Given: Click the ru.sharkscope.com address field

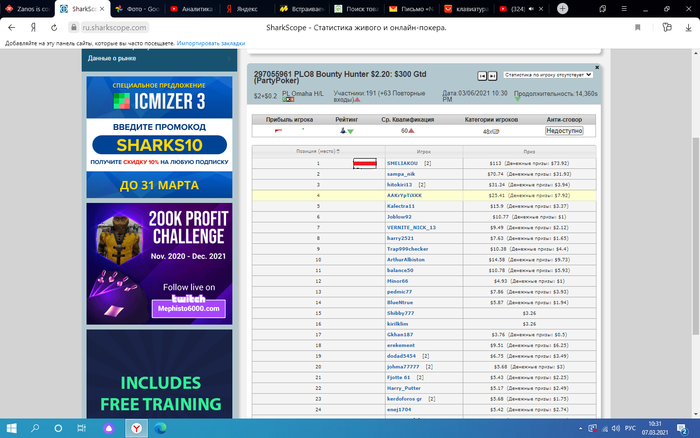Looking at the screenshot, I should point(114,28).
